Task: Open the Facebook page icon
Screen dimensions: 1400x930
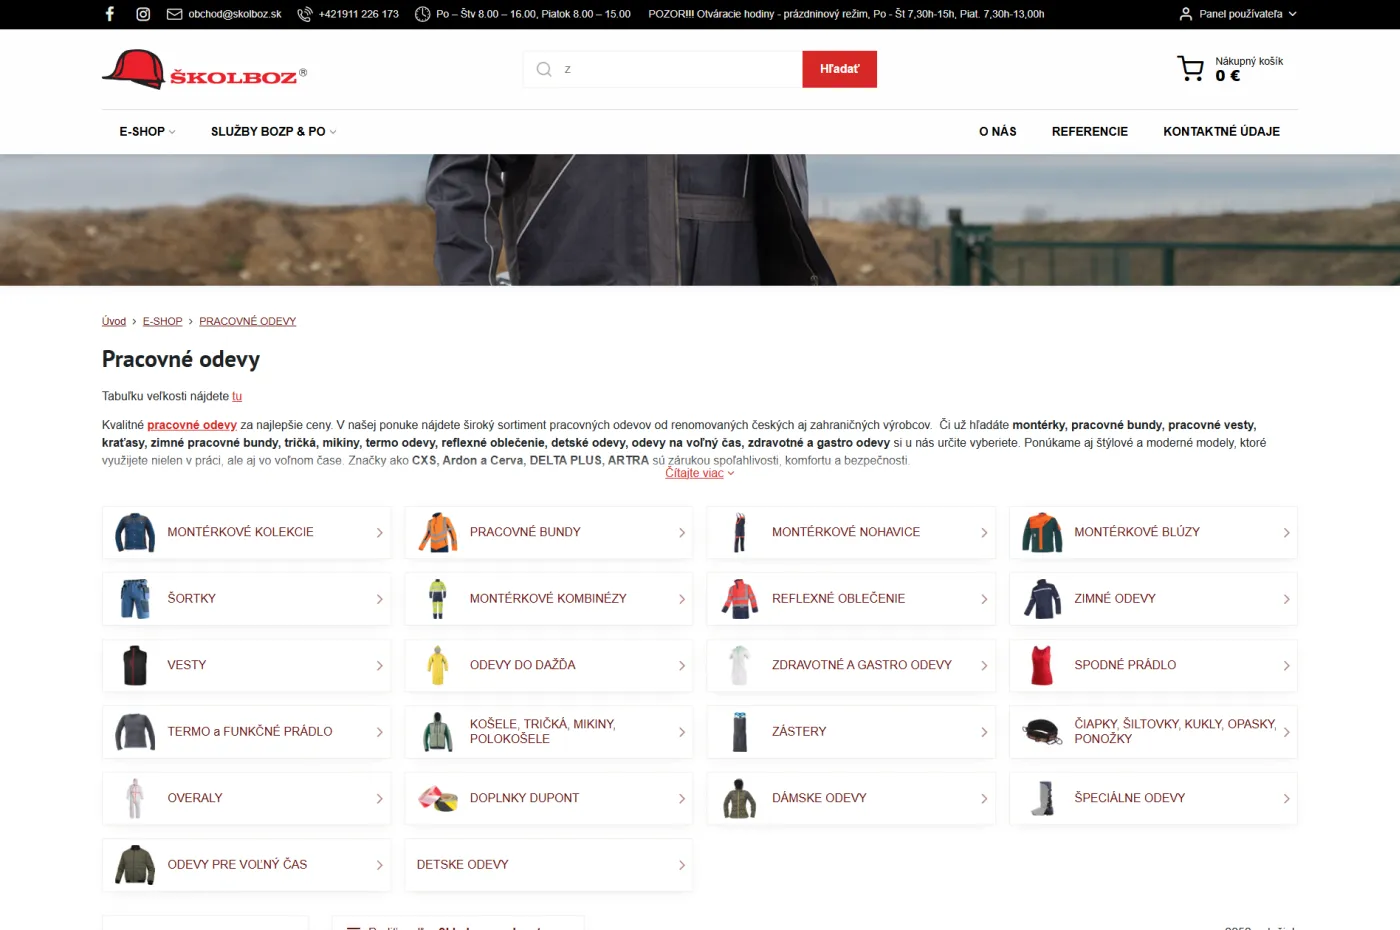Action: [x=110, y=14]
